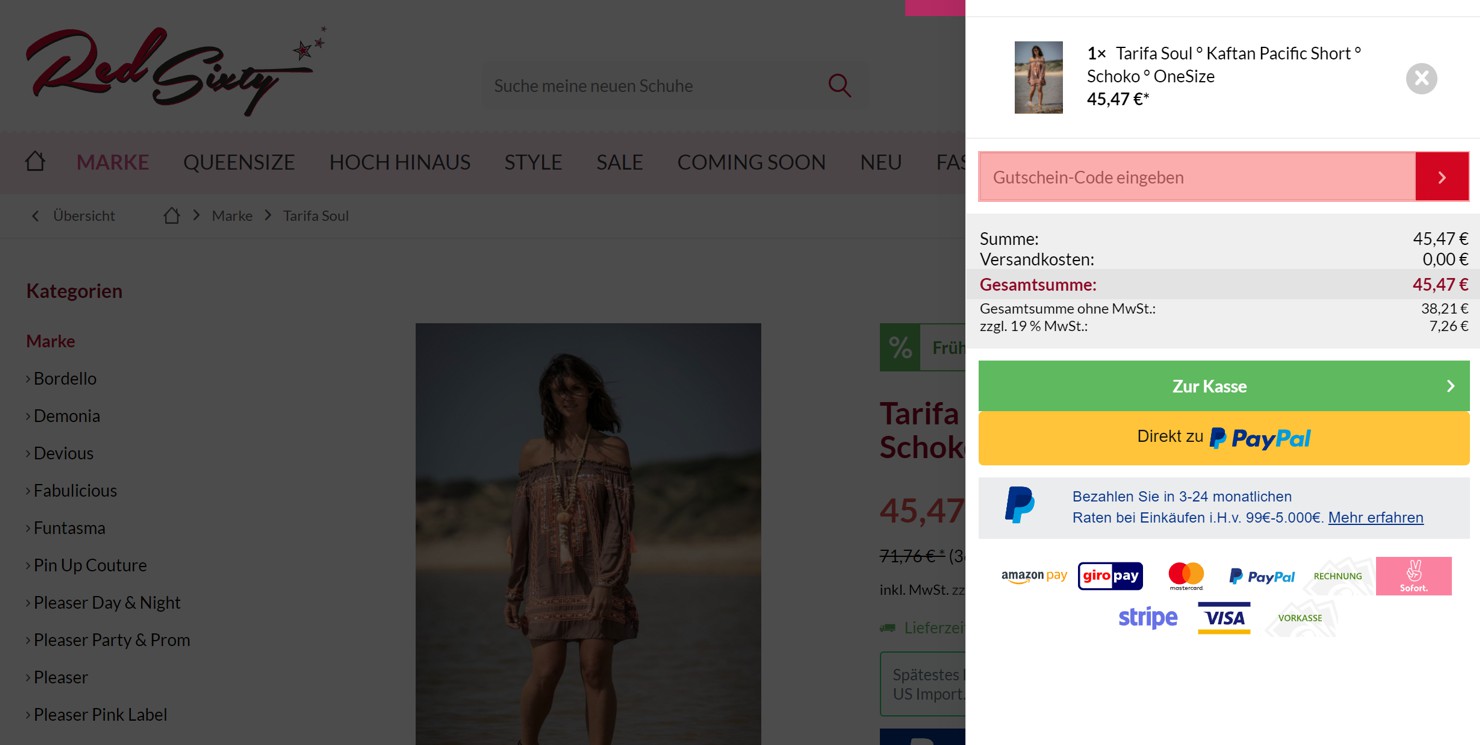Open the HOCH HINAUS menu
The height and width of the screenshot is (745, 1480).
pyautogui.click(x=400, y=162)
